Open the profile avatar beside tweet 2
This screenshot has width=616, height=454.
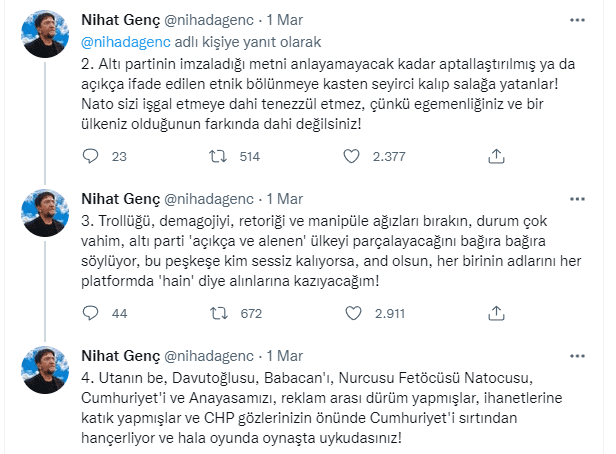tap(45, 35)
